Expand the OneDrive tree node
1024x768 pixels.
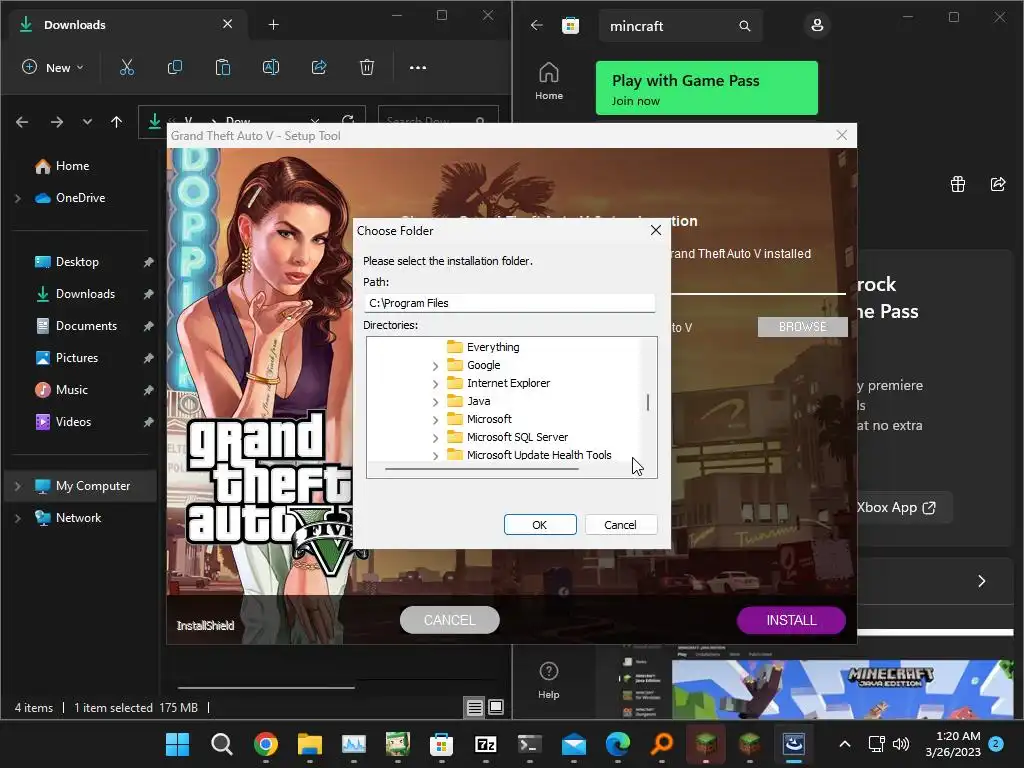coord(18,198)
